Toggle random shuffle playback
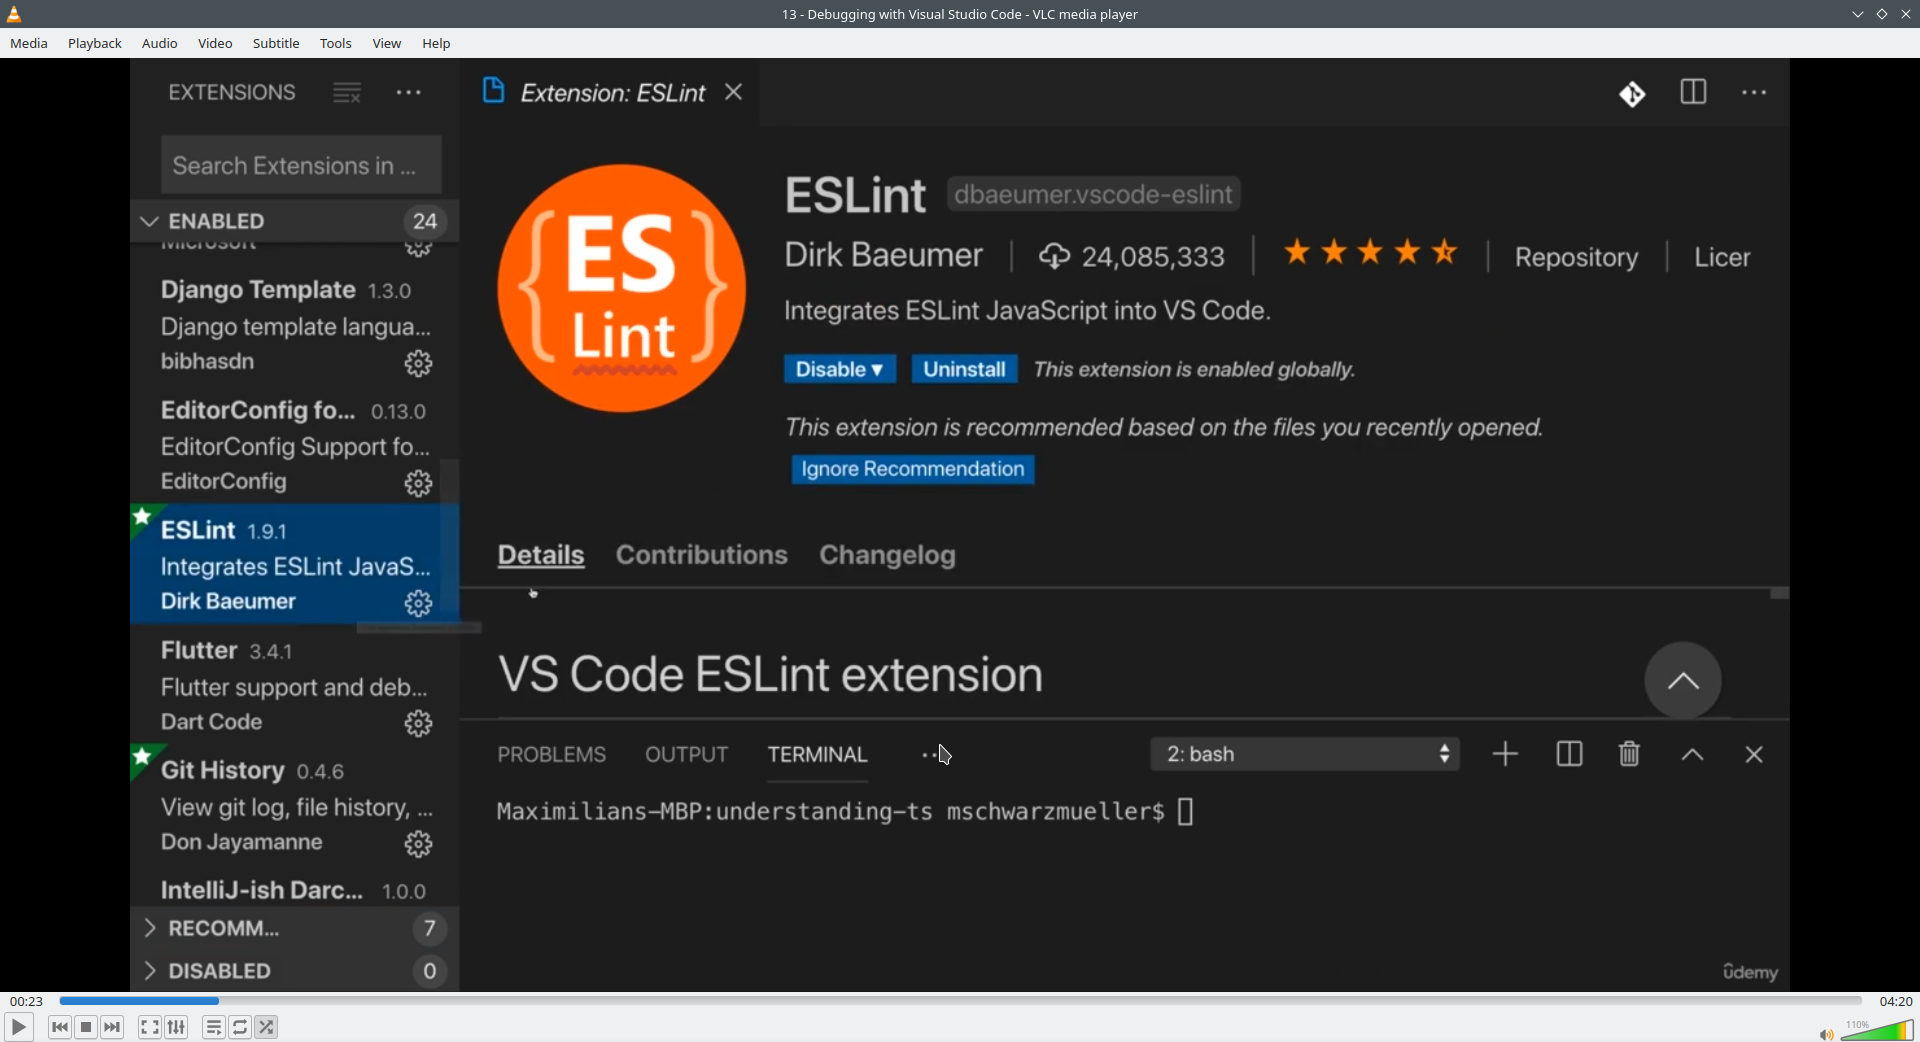This screenshot has width=1920, height=1042. click(x=266, y=1027)
